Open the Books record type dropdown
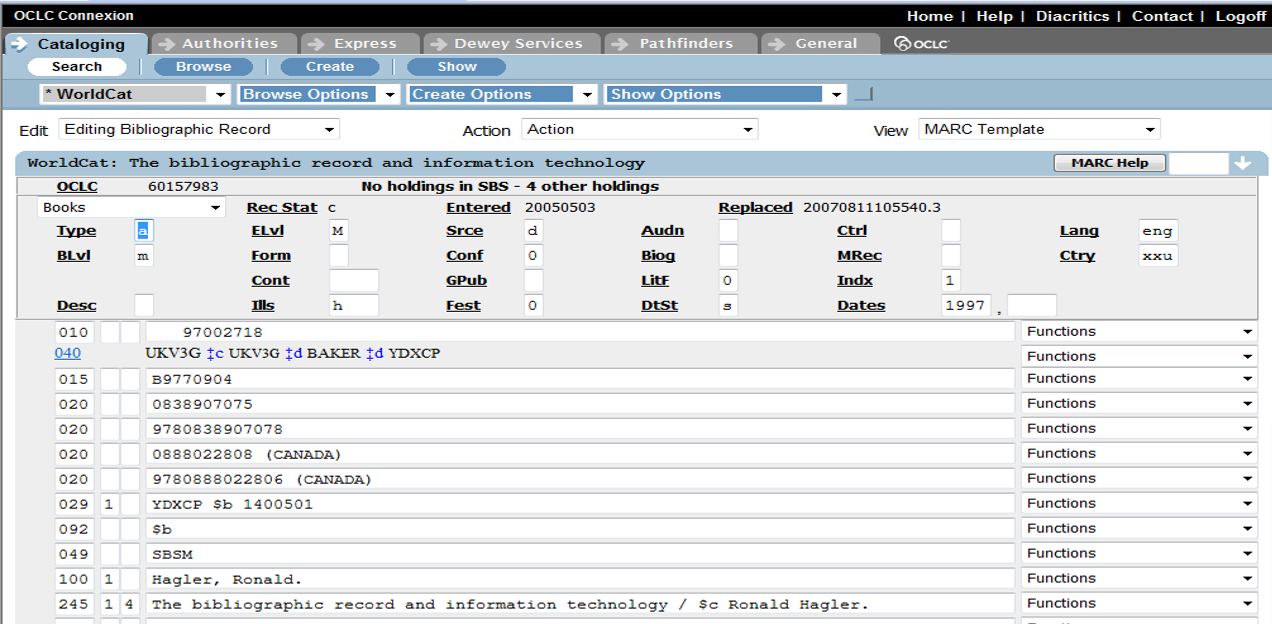 tap(131, 208)
